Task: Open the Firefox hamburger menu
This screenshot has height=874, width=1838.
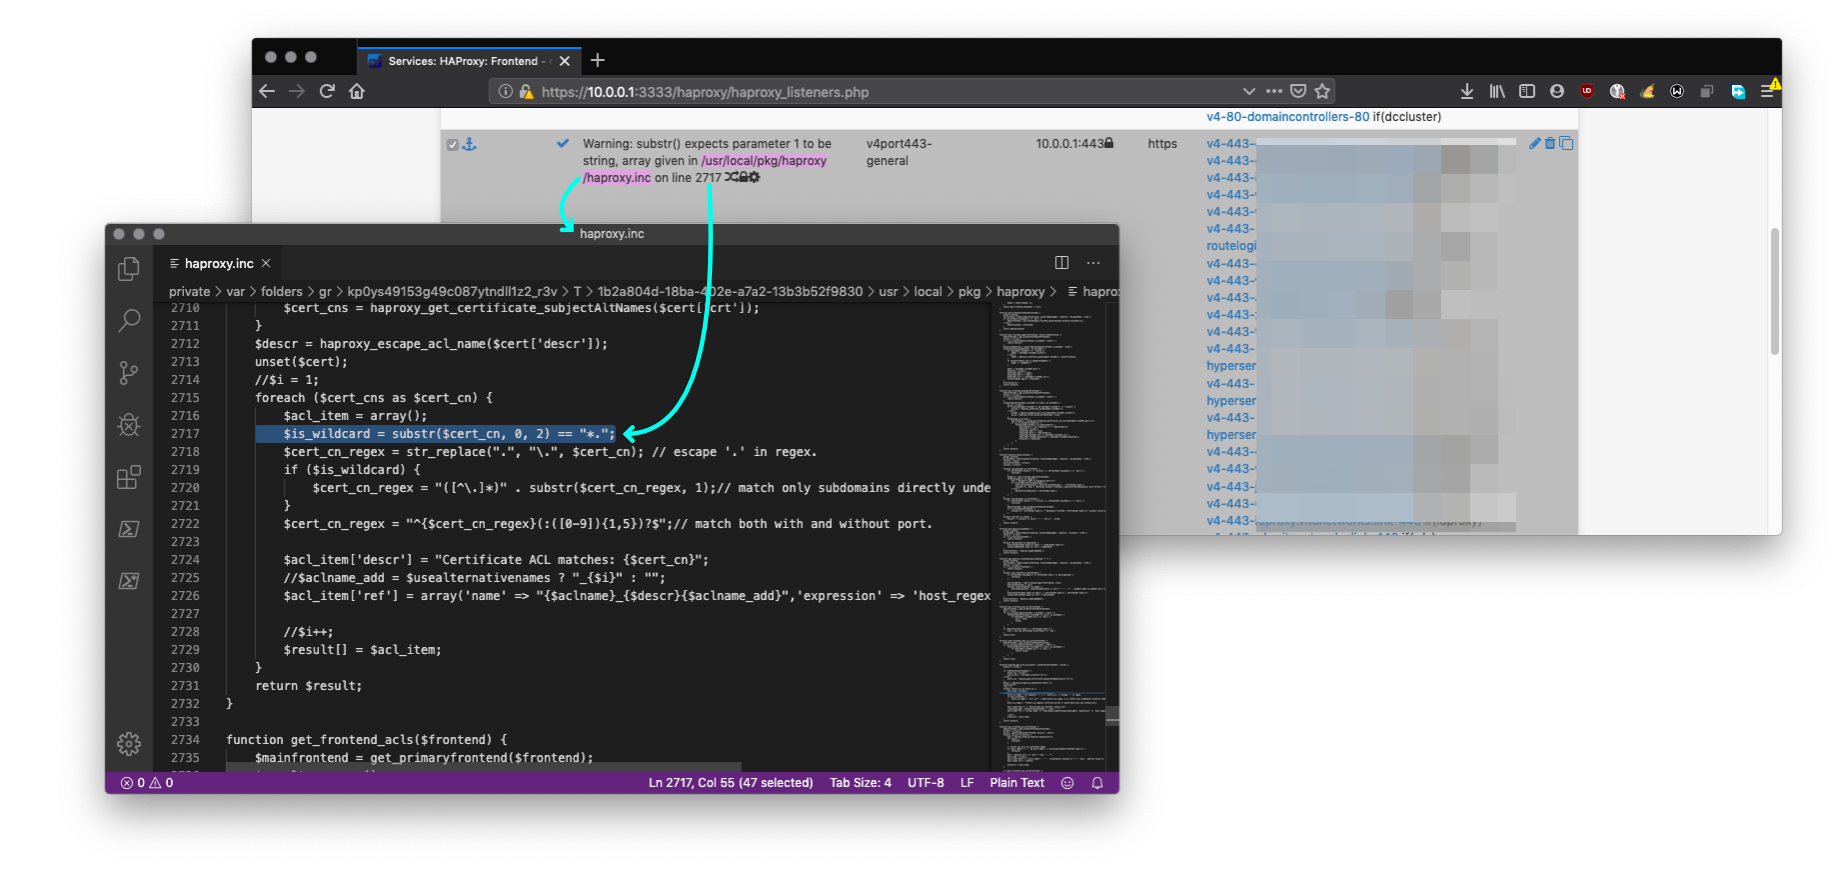Action: tap(1768, 91)
